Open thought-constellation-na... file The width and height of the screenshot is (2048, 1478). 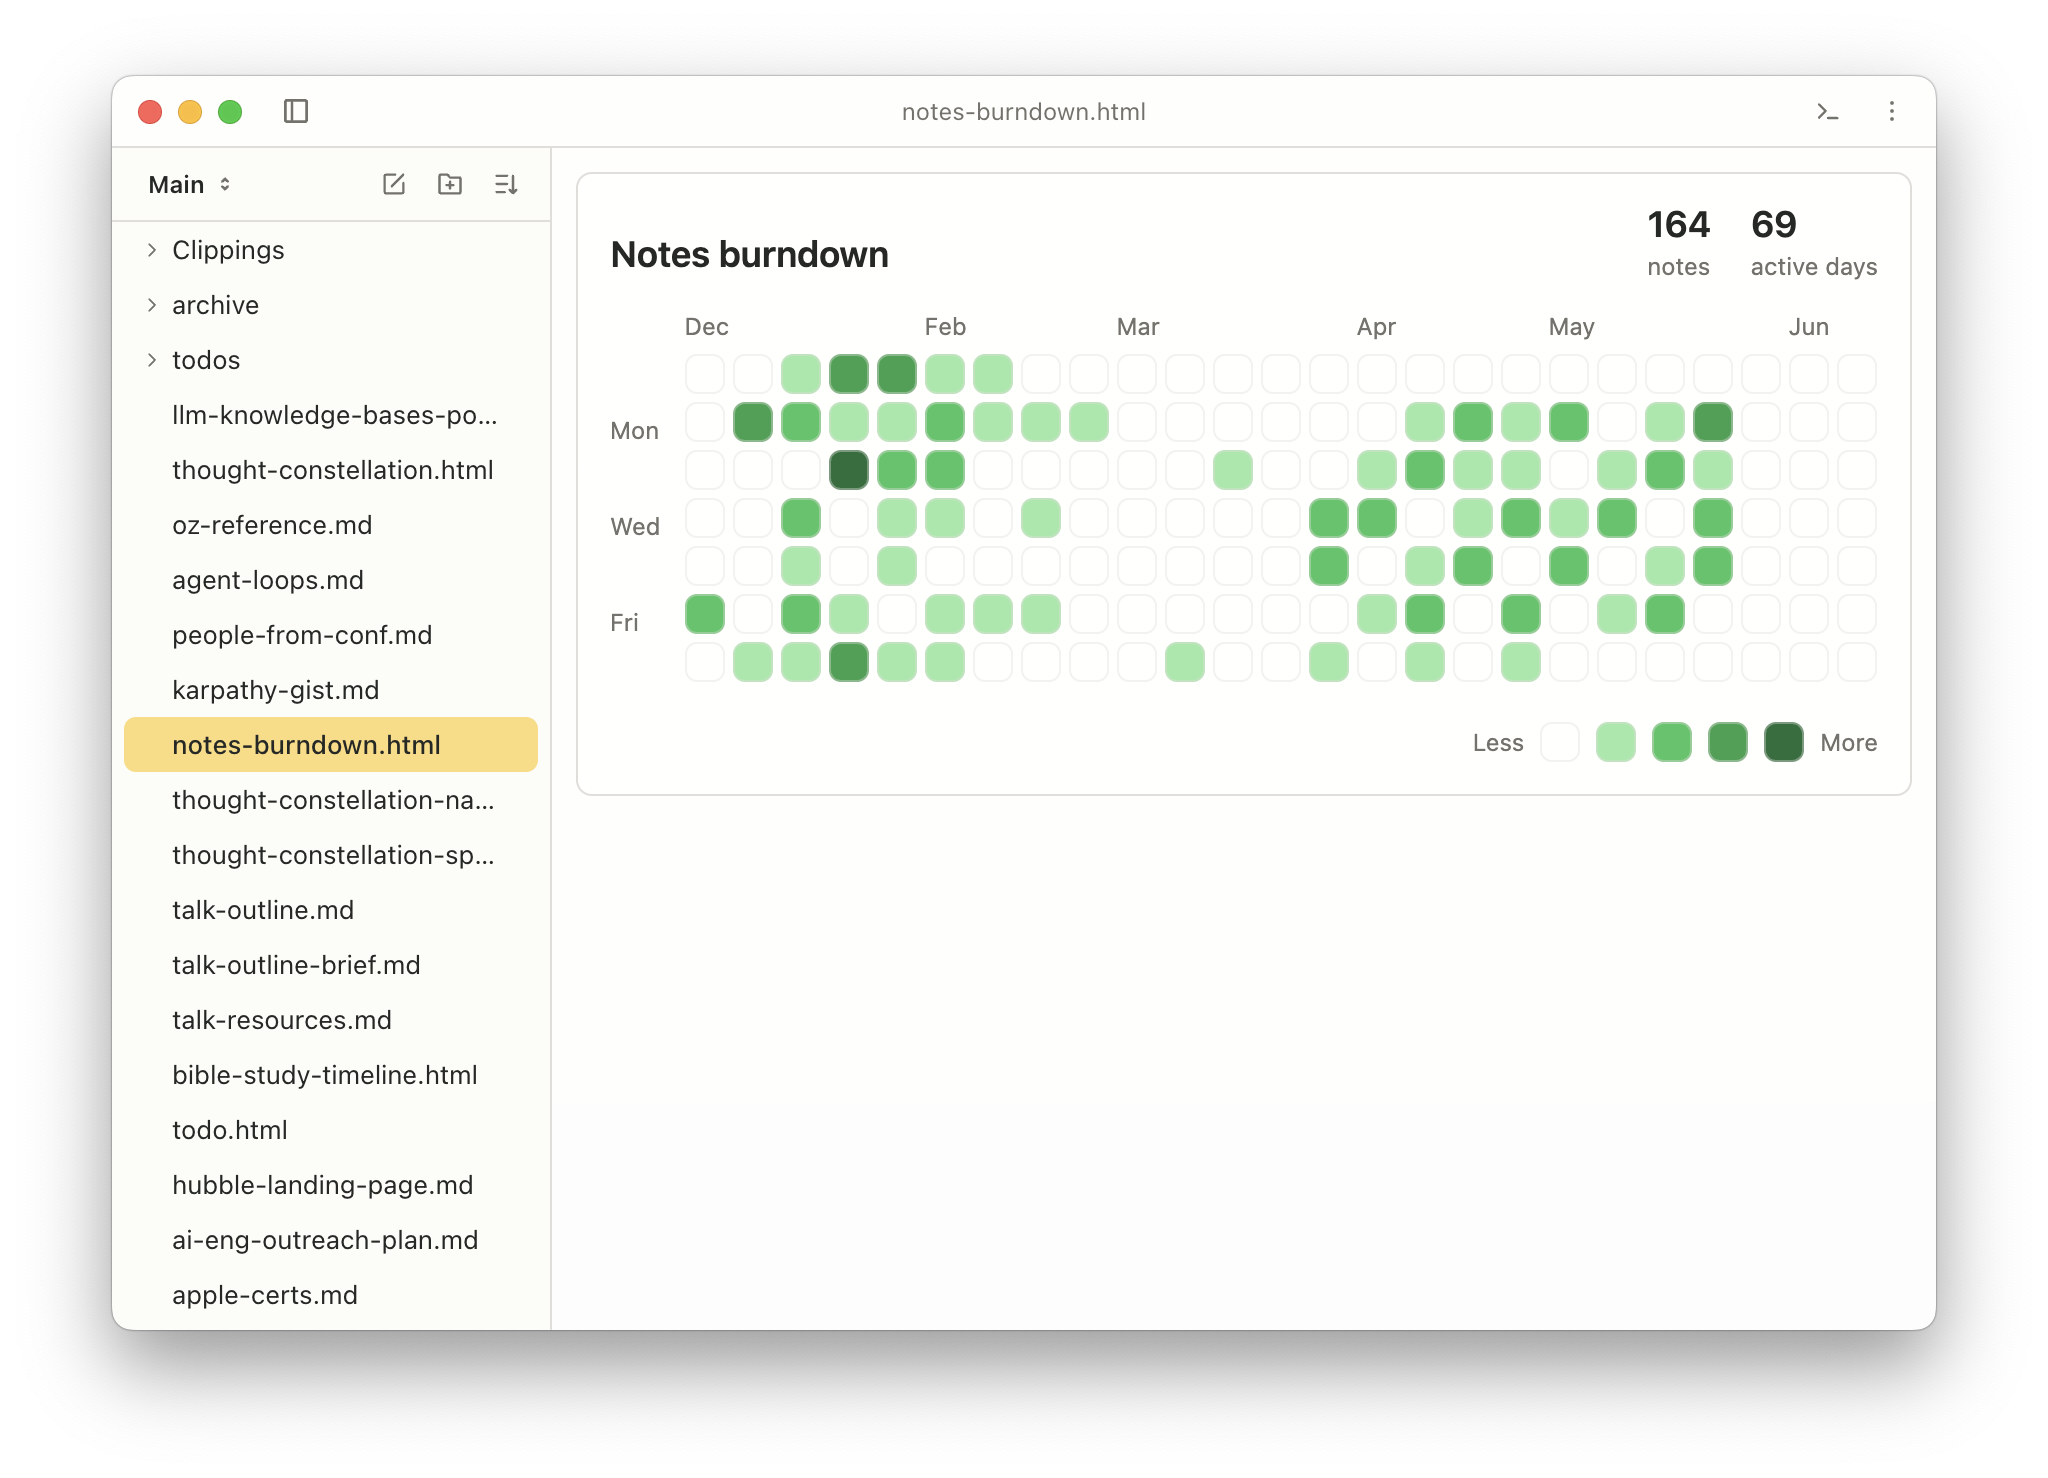(331, 800)
